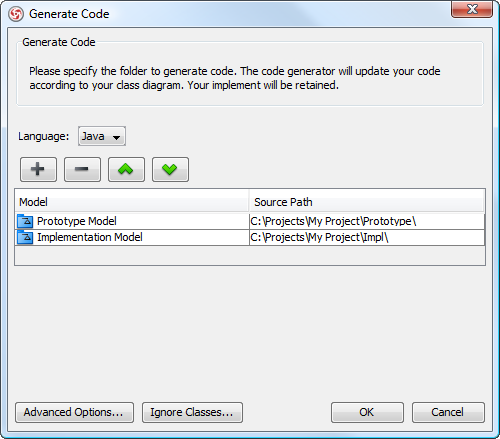Click the Implementation Model folder icon

(x=25, y=237)
